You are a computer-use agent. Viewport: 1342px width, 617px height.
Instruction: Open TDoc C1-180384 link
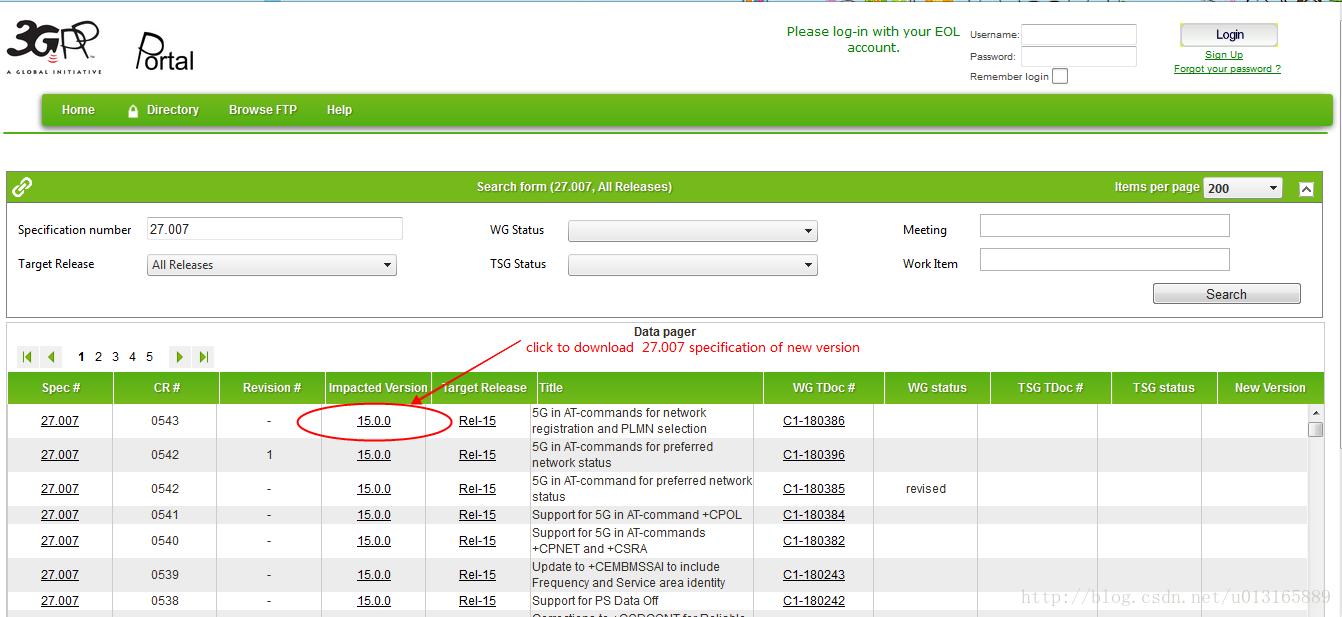click(x=814, y=515)
